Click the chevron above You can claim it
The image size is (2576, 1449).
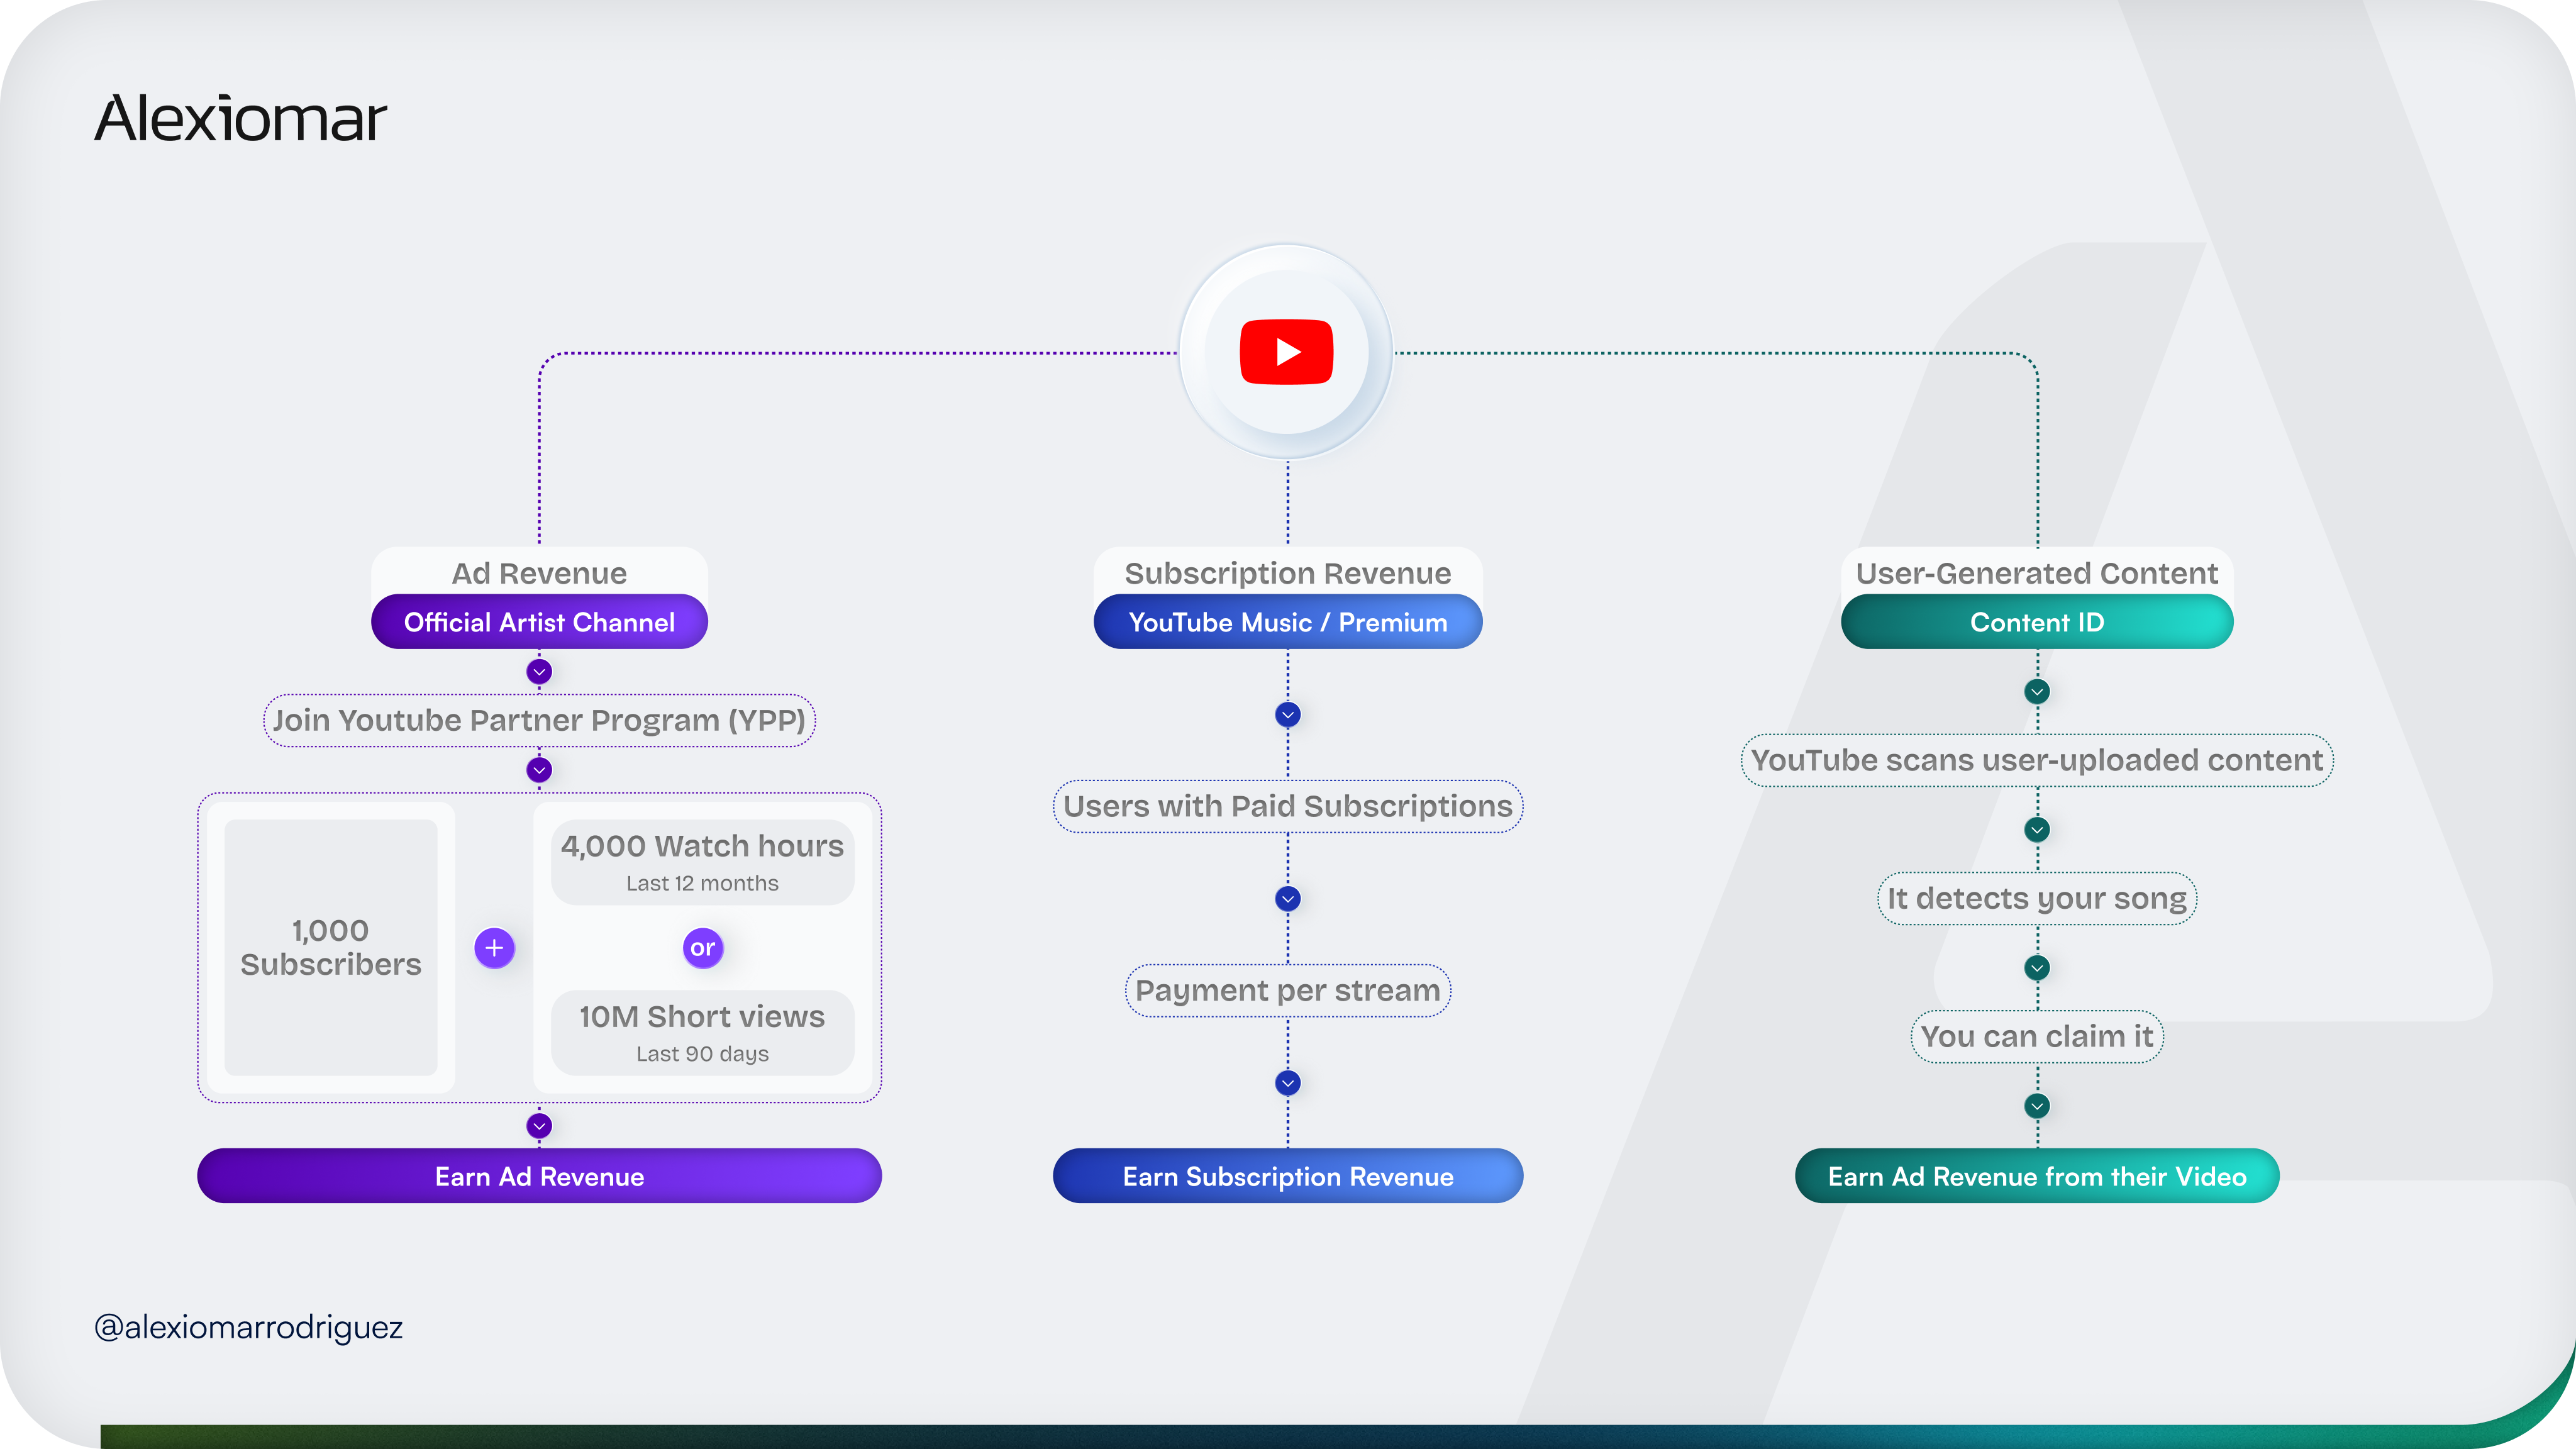(x=2037, y=968)
